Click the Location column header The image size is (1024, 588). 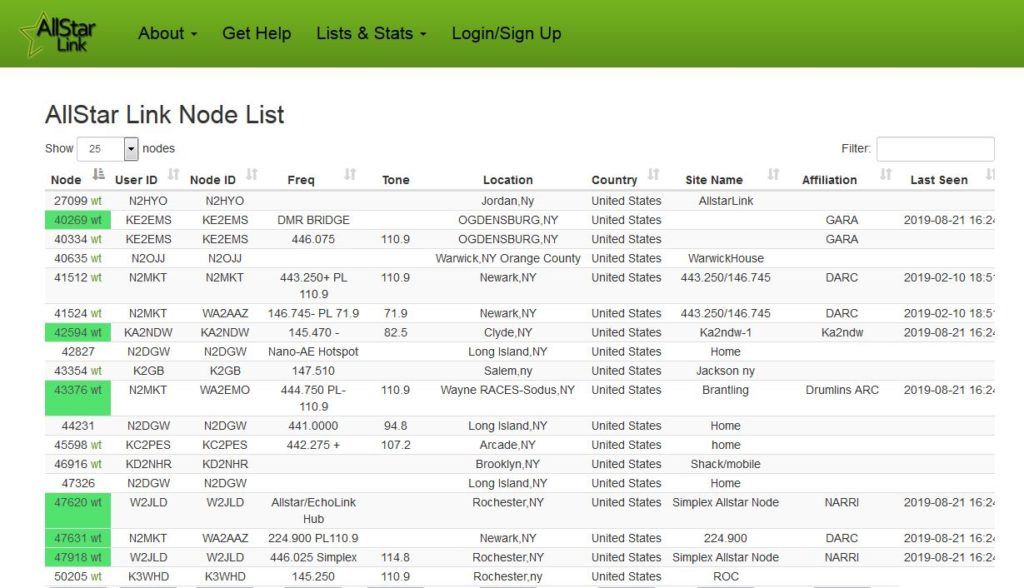507,180
